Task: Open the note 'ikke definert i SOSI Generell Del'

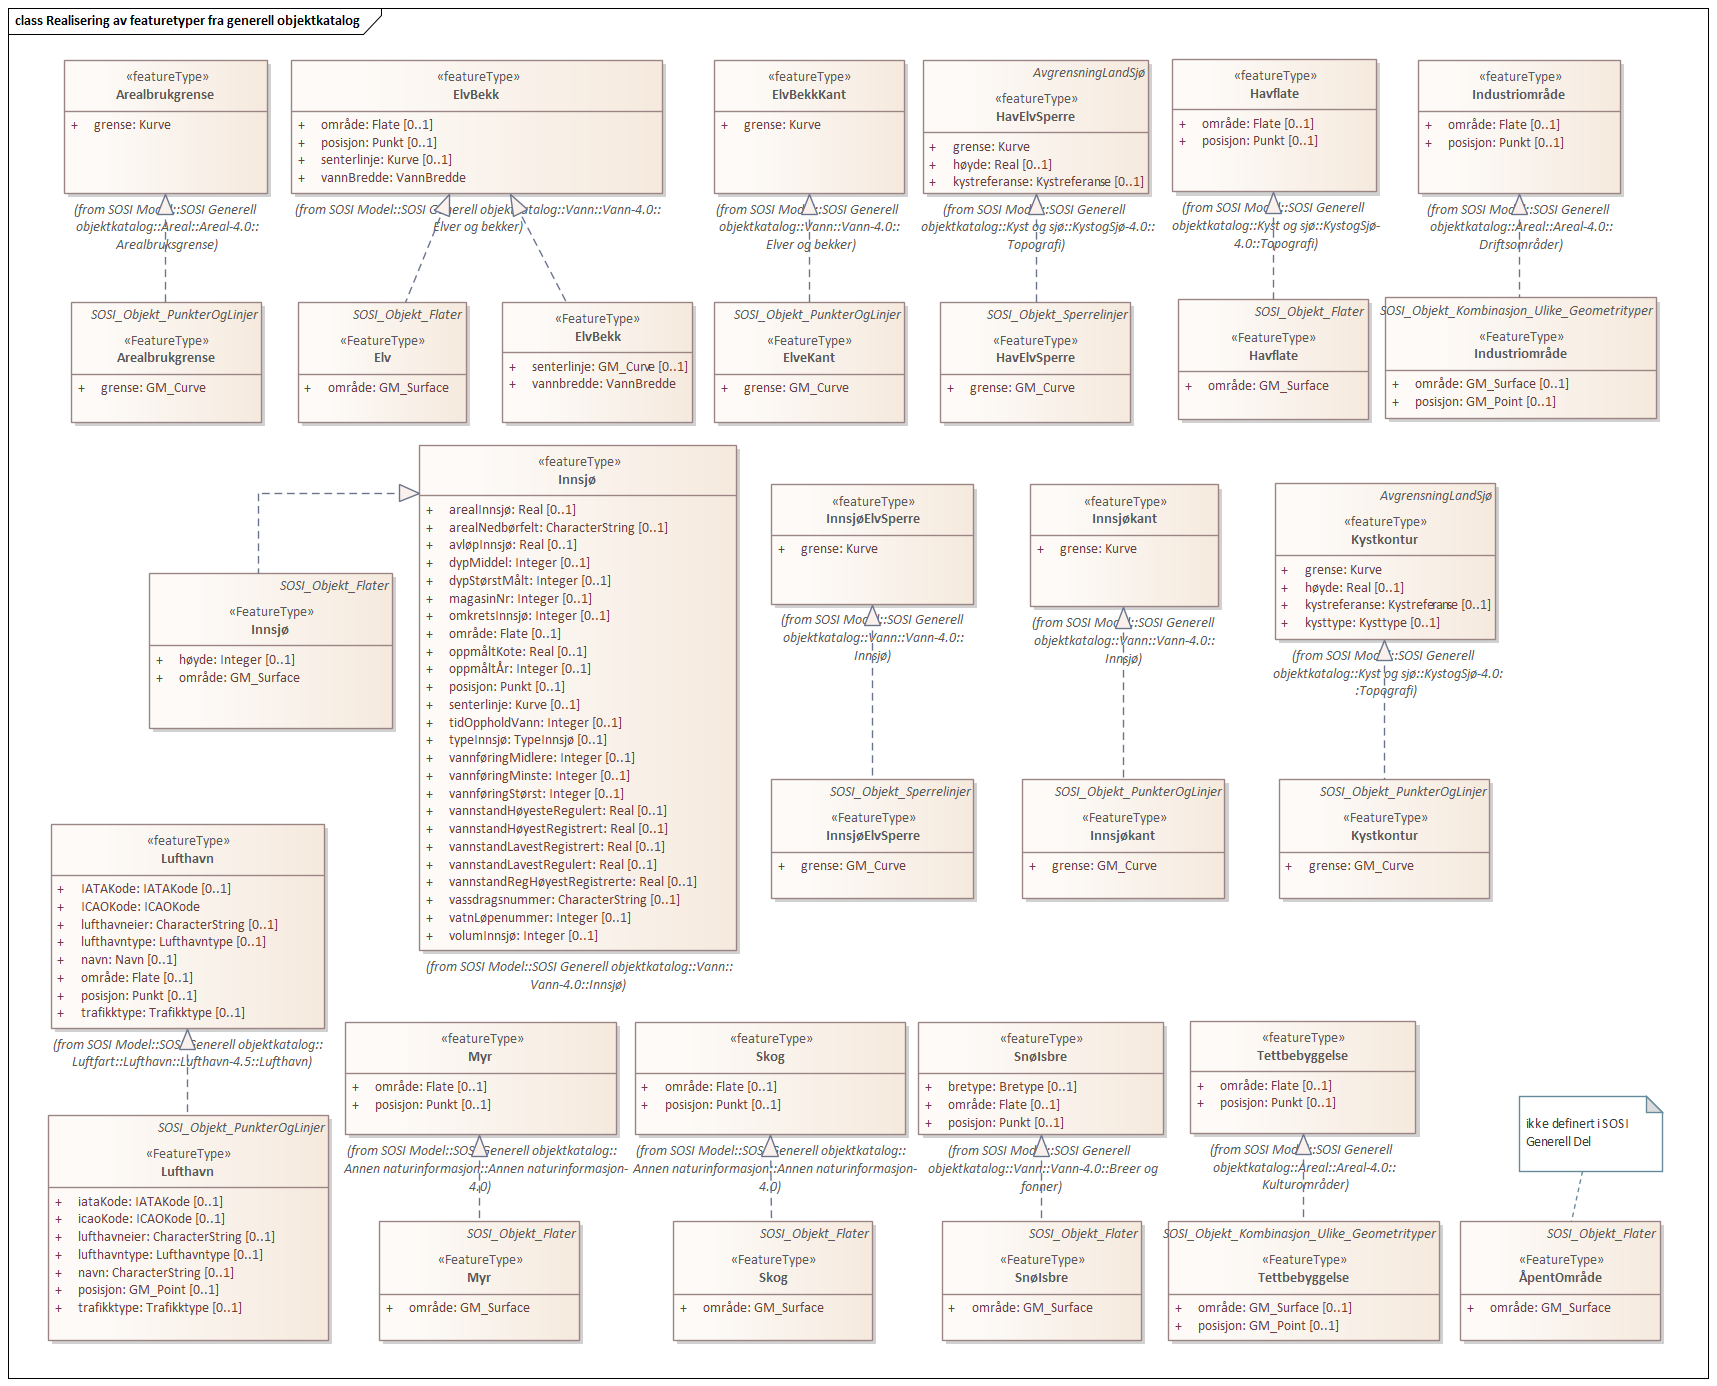Action: coord(1590,1133)
